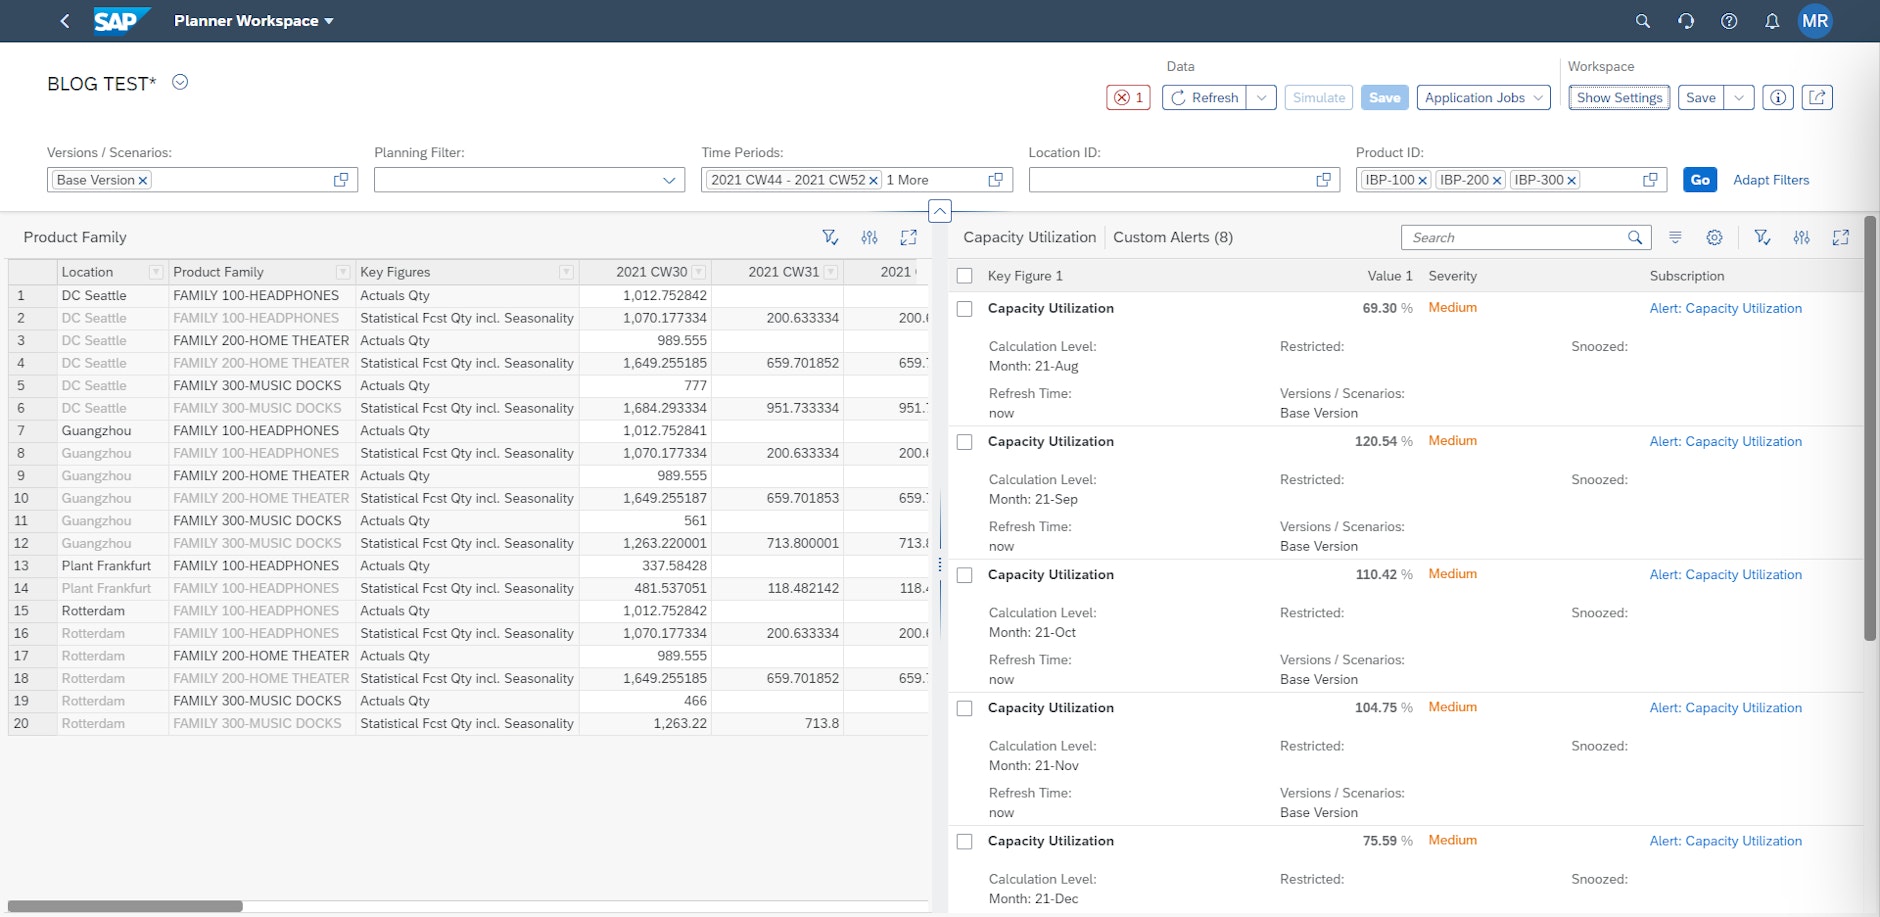Open the filter icon on Product Family table
The image size is (1880, 917).
click(x=830, y=237)
